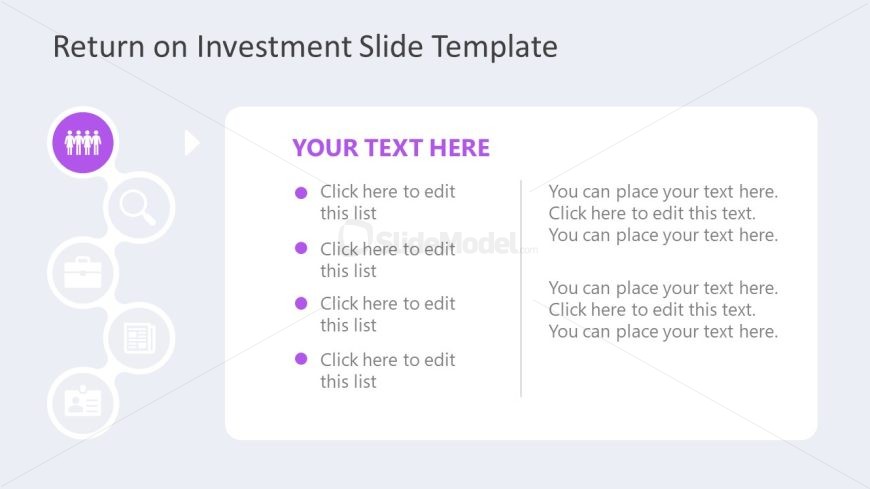Image resolution: width=870 pixels, height=489 pixels.
Task: Click the vertical divider line
Action: (x=521, y=288)
